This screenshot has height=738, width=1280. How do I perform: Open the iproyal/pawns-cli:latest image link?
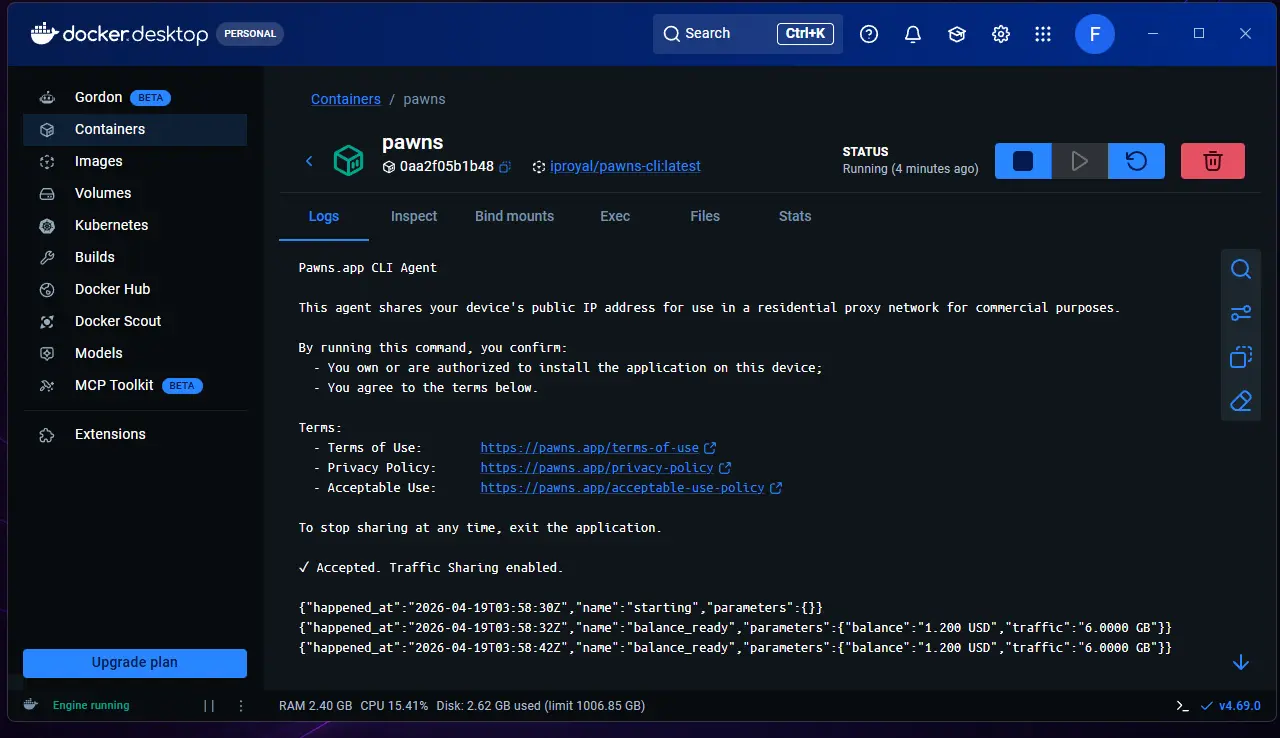click(625, 166)
